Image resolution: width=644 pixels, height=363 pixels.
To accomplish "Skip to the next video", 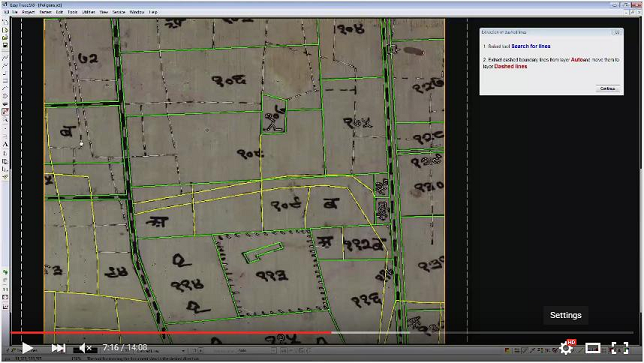I will pos(58,348).
